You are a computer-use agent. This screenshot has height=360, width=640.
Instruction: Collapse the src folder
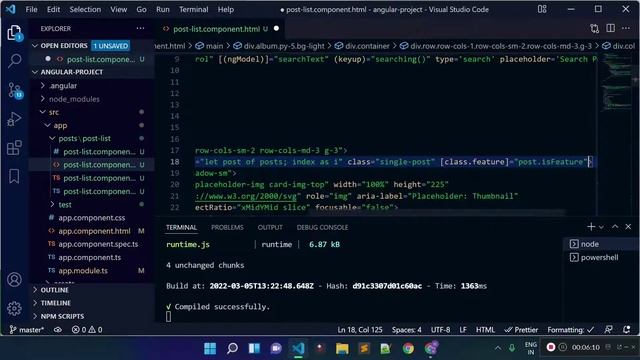tap(43, 112)
